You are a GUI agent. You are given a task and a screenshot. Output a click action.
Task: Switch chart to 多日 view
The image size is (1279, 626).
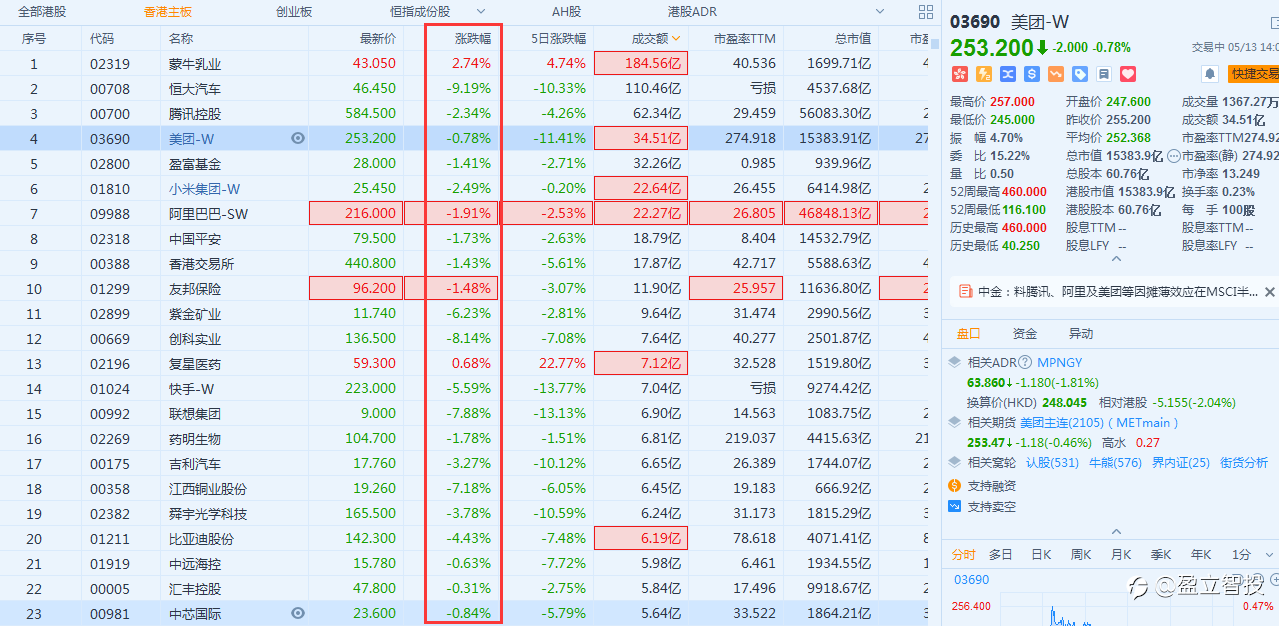[1001, 554]
